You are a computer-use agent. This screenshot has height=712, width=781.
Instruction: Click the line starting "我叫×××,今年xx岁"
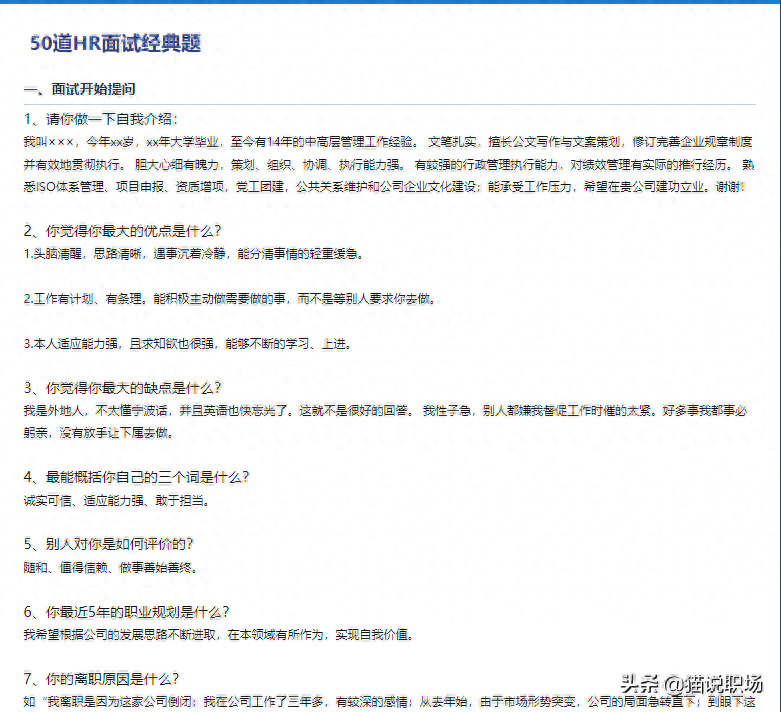coord(388,142)
